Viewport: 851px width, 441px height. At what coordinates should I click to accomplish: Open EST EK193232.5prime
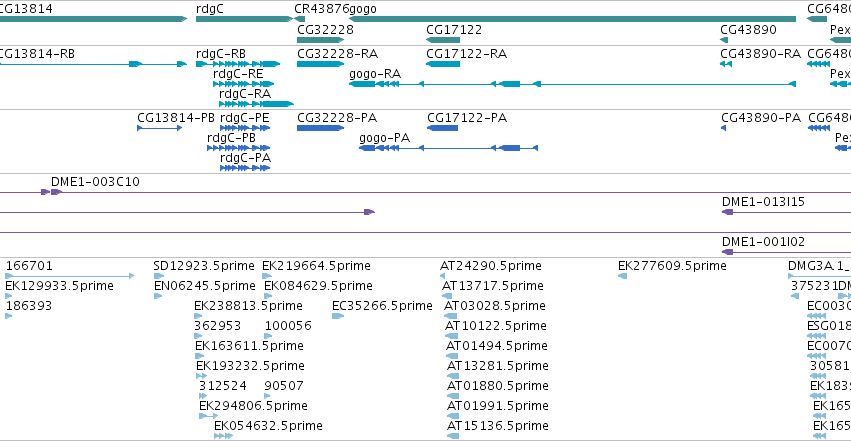250,366
